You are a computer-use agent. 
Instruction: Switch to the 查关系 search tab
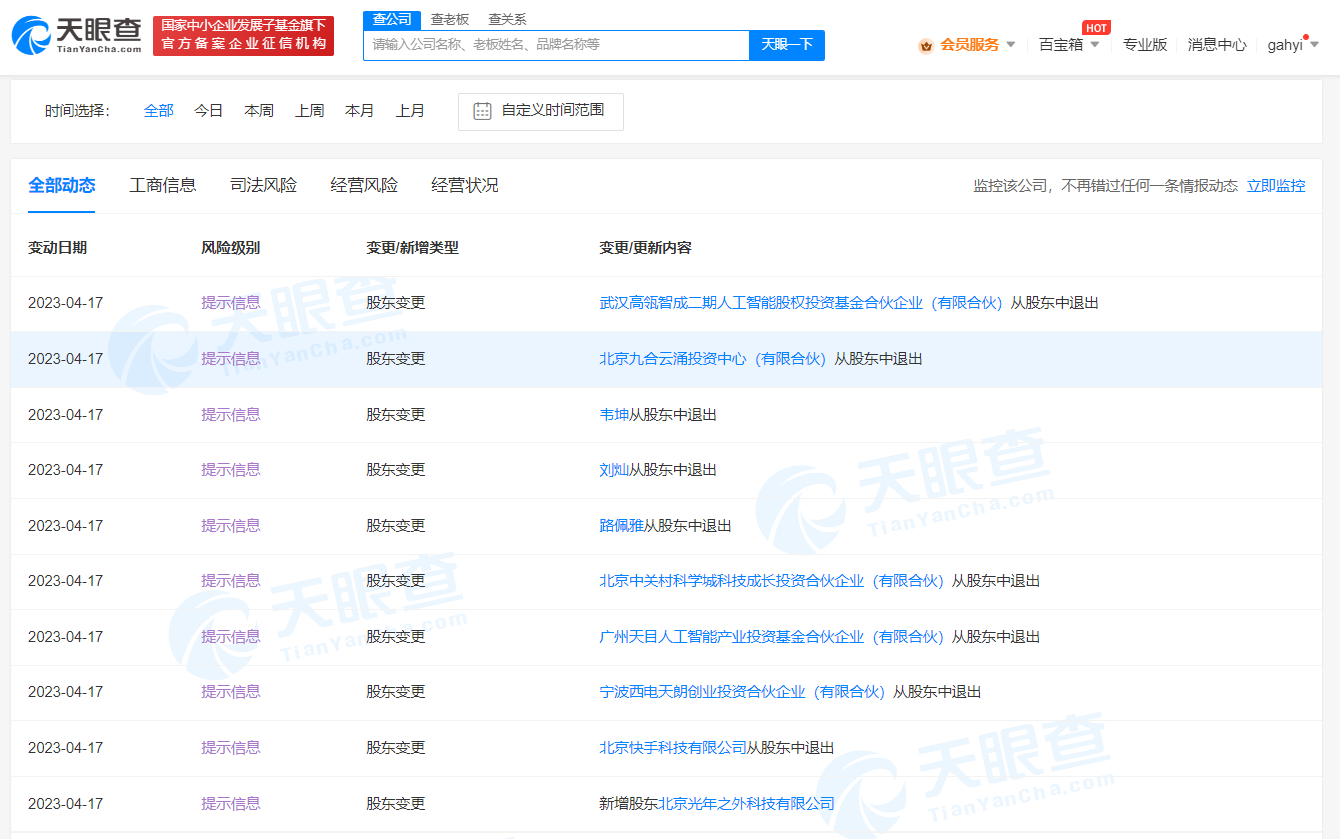[507, 20]
